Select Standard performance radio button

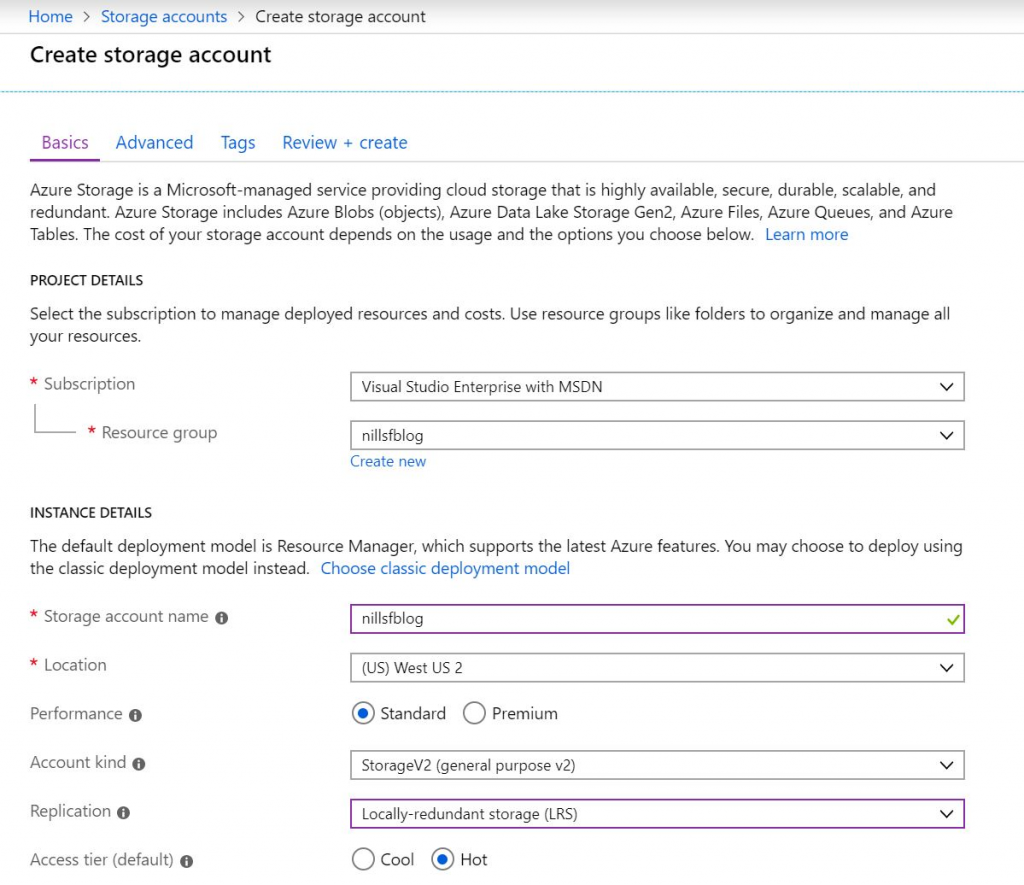click(363, 713)
